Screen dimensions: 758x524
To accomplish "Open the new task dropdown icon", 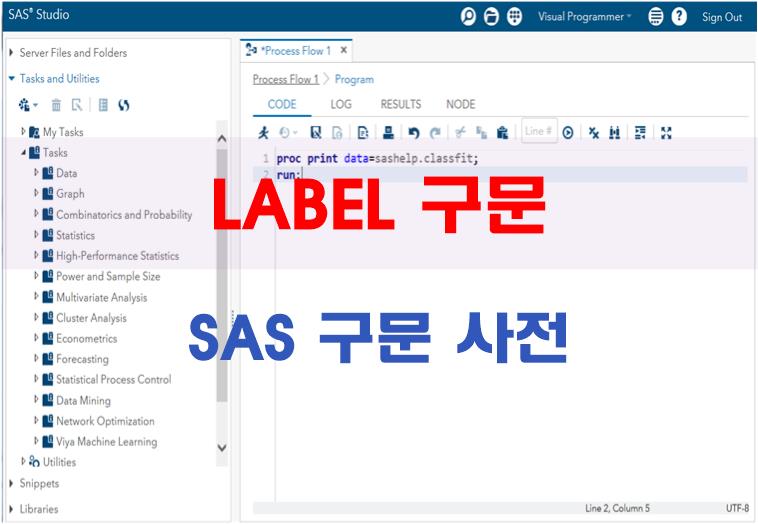I will (28, 105).
